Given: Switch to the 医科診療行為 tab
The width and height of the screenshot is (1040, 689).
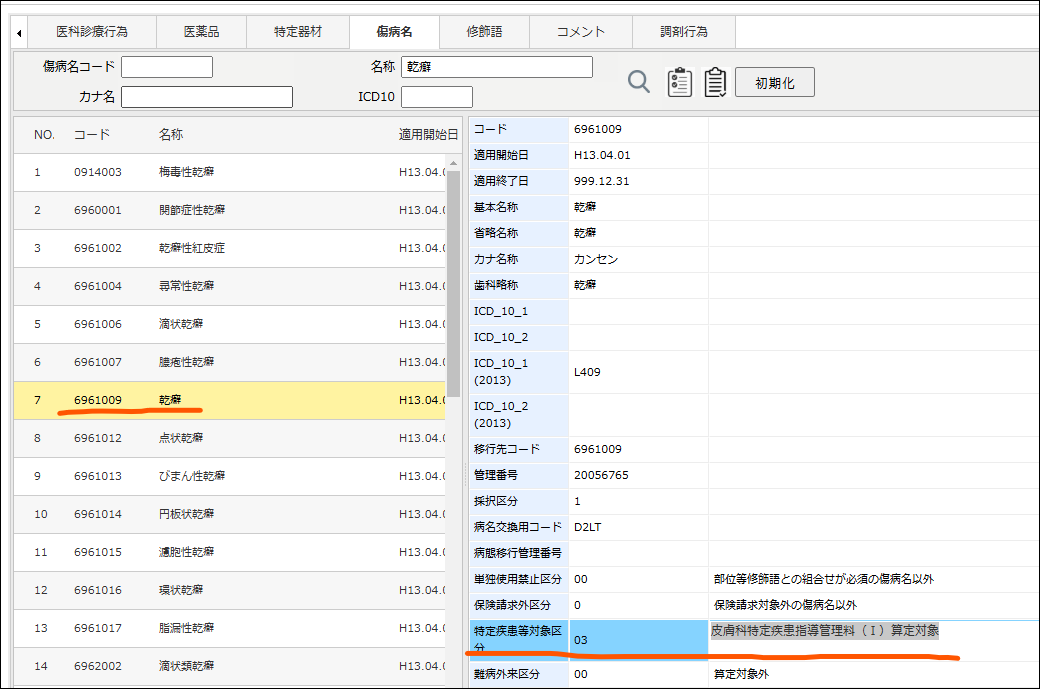Looking at the screenshot, I should click(92, 32).
